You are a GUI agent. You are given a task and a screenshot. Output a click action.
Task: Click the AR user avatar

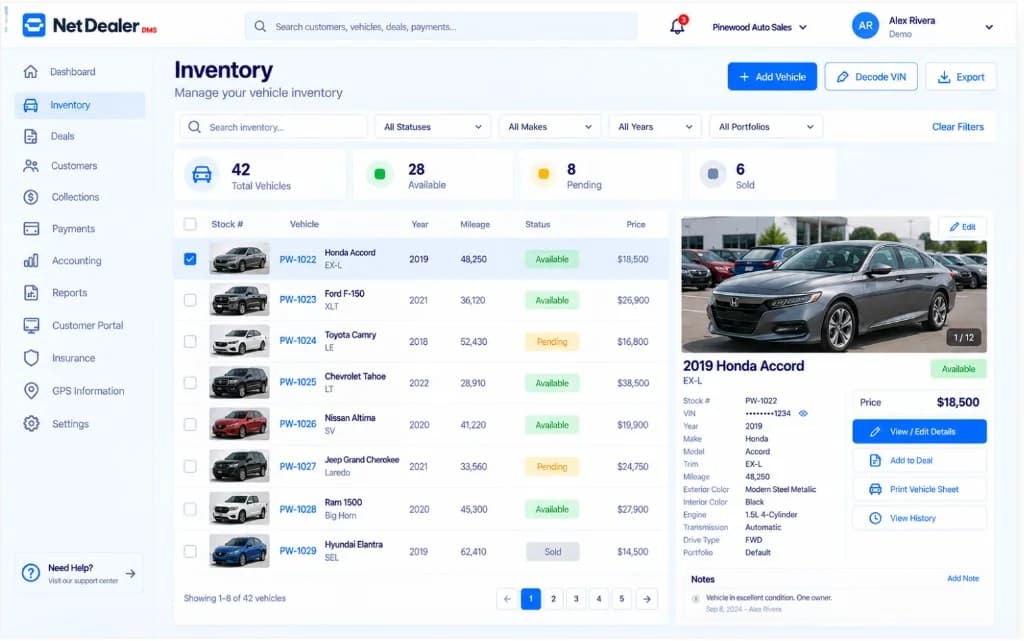[x=865, y=26]
